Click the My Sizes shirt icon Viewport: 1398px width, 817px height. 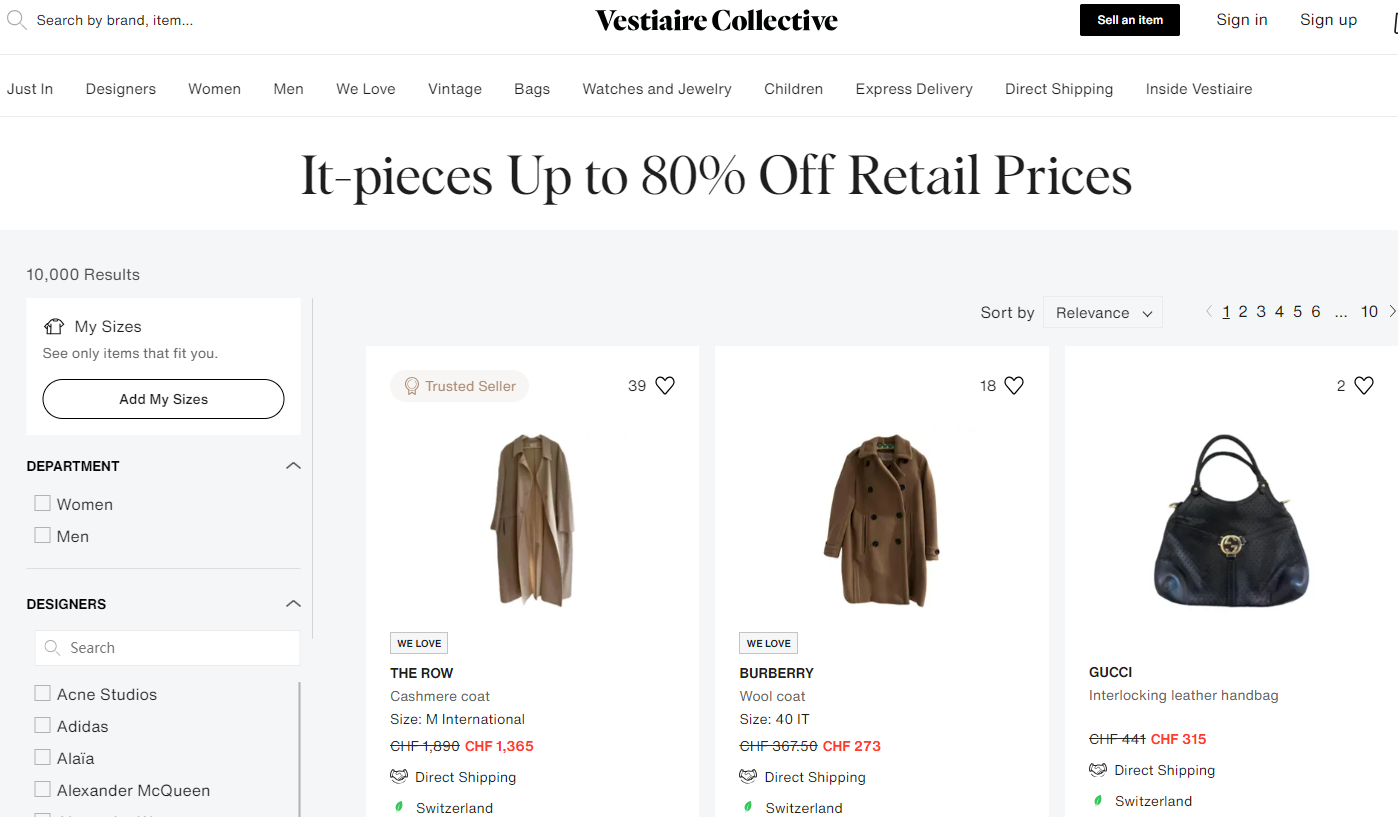click(x=54, y=327)
